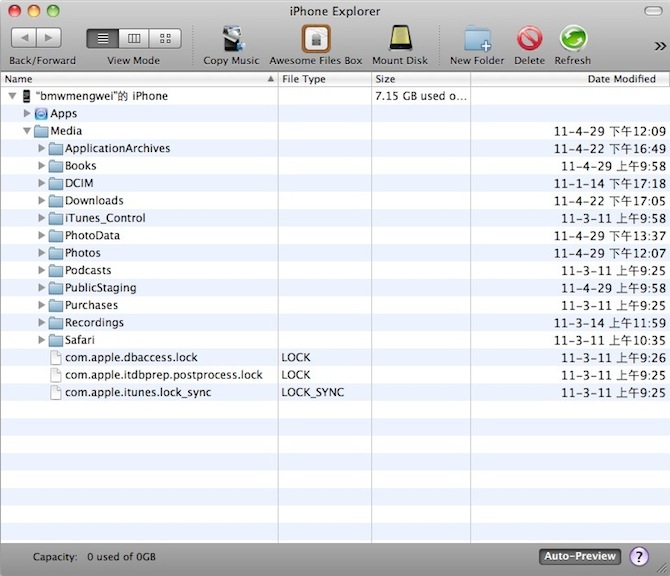This screenshot has height=576, width=670.
Task: Switch to icon grid view mode
Action: [x=165, y=38]
